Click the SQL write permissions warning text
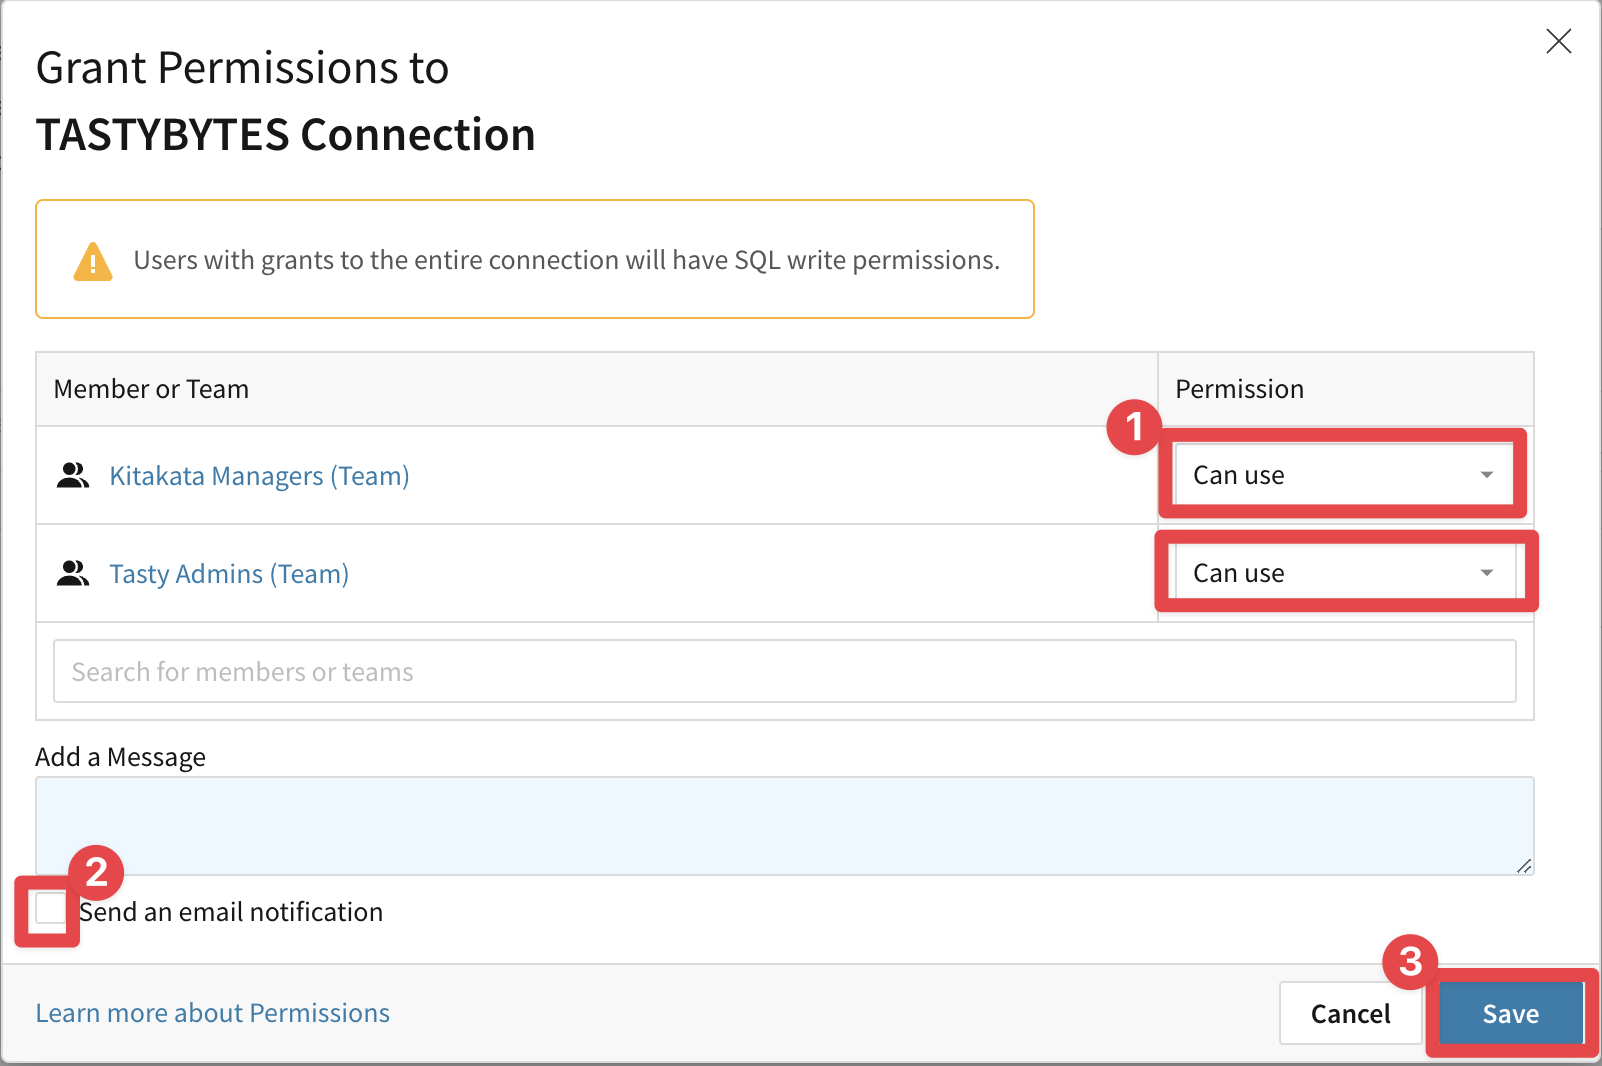The width and height of the screenshot is (1602, 1066). coord(566,260)
